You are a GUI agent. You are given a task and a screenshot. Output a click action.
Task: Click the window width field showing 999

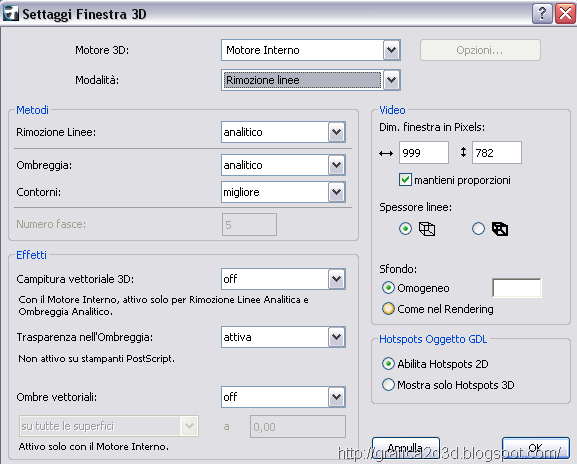point(424,152)
